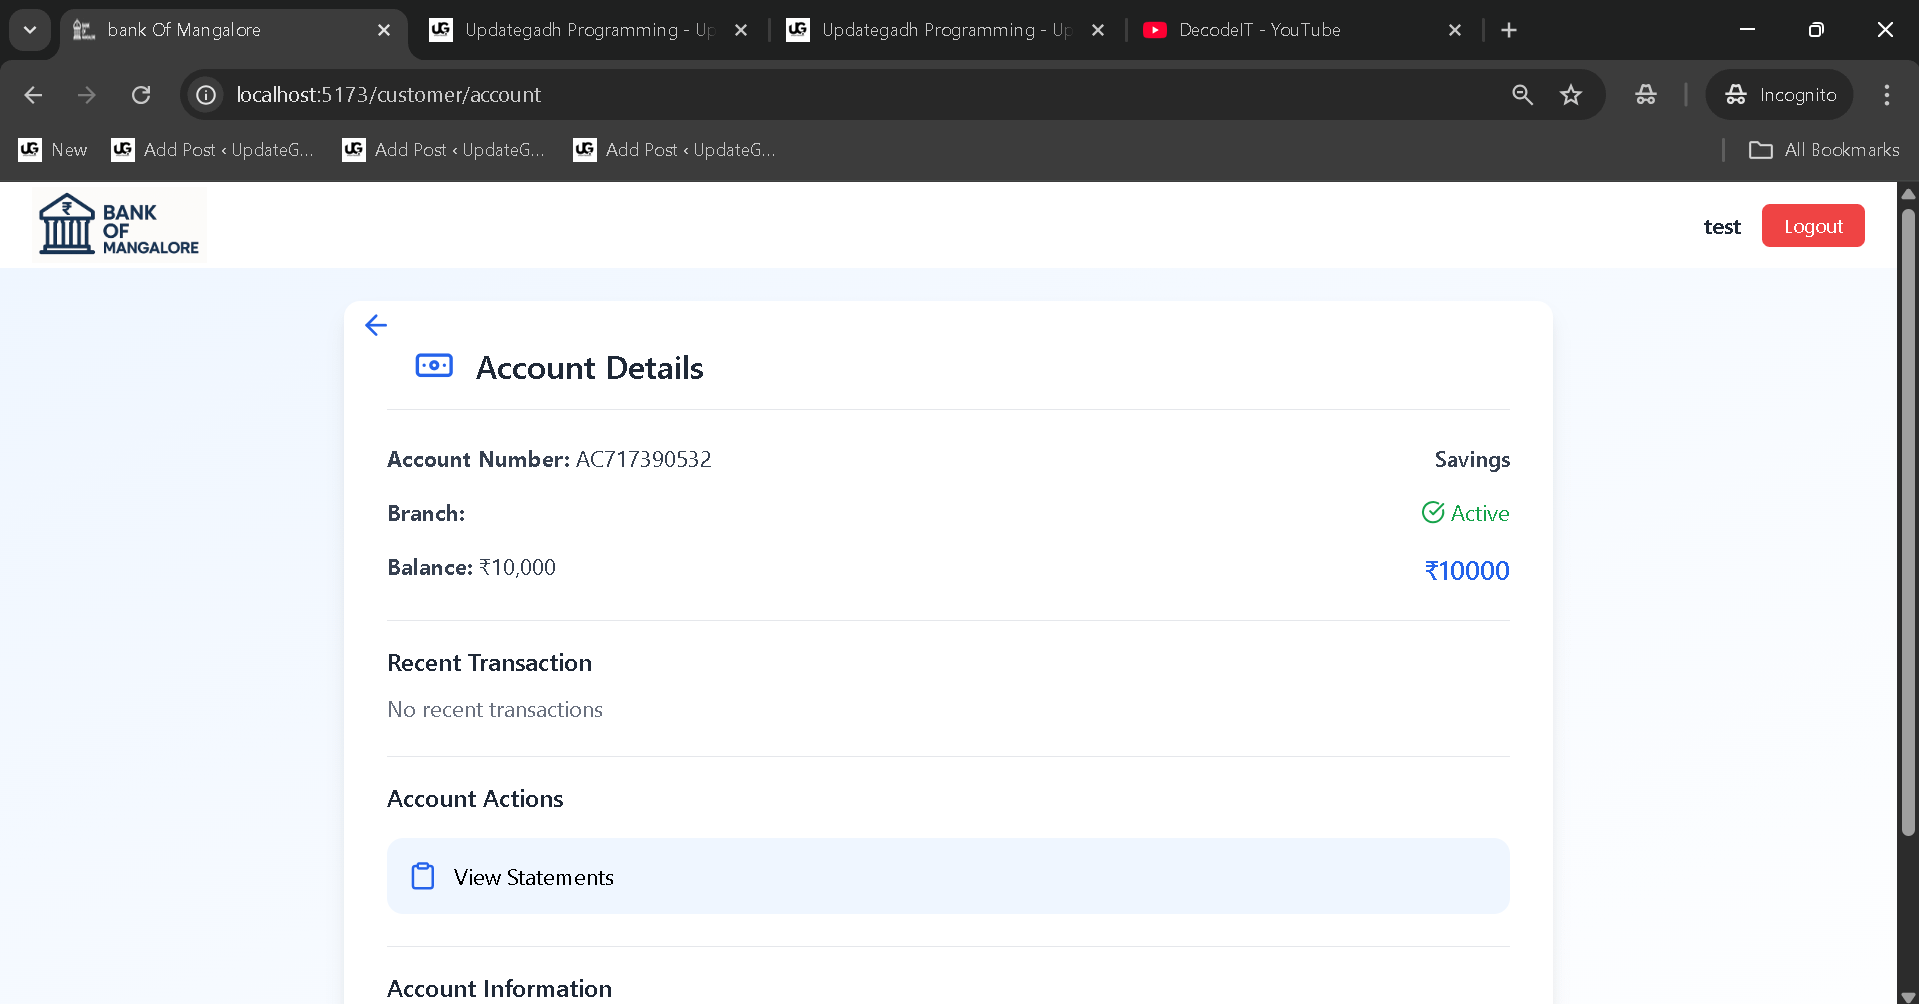
Task: Click the test username label
Action: [x=1721, y=226]
